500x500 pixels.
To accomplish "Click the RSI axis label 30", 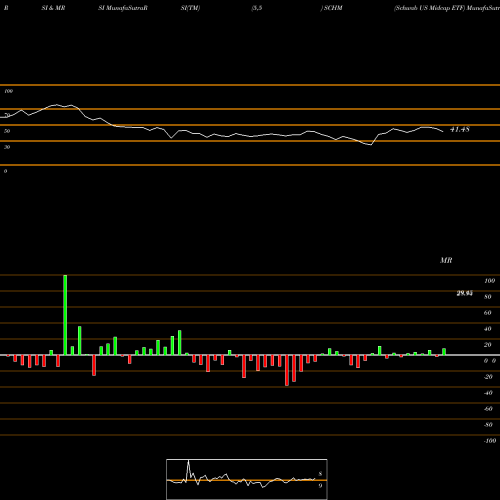I will pos(7,147).
